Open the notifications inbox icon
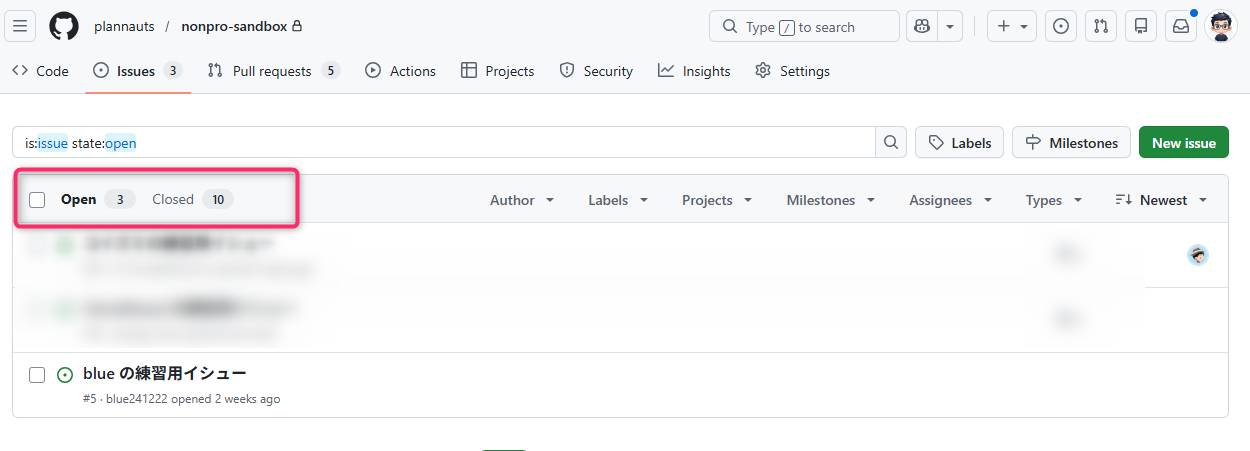The height and width of the screenshot is (451, 1250). point(1181,26)
